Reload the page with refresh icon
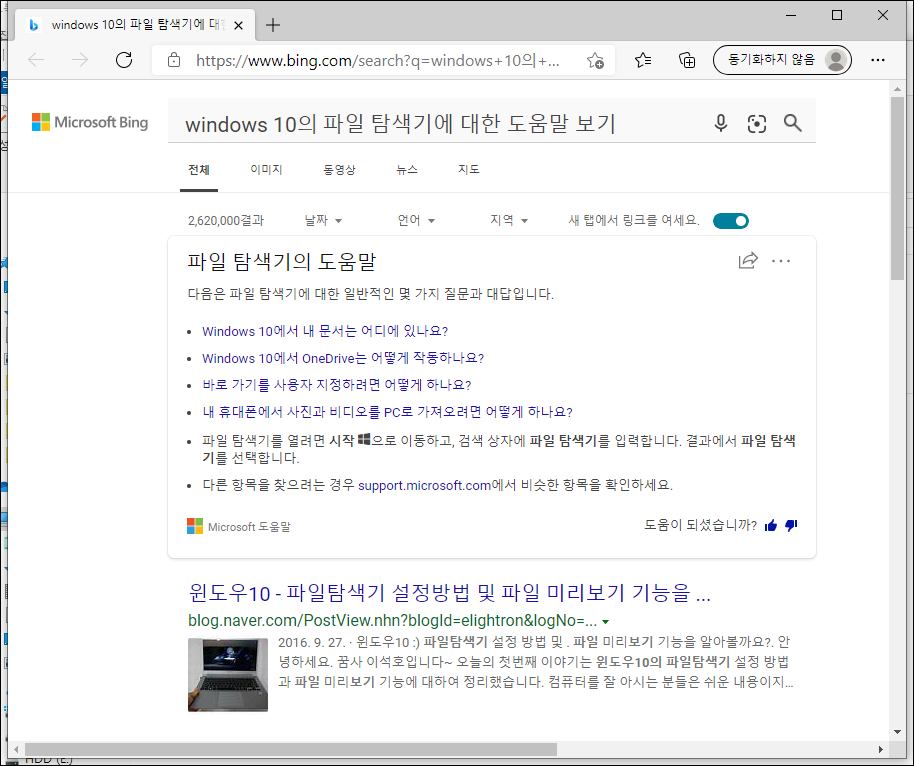The height and width of the screenshot is (766, 914). pos(124,59)
